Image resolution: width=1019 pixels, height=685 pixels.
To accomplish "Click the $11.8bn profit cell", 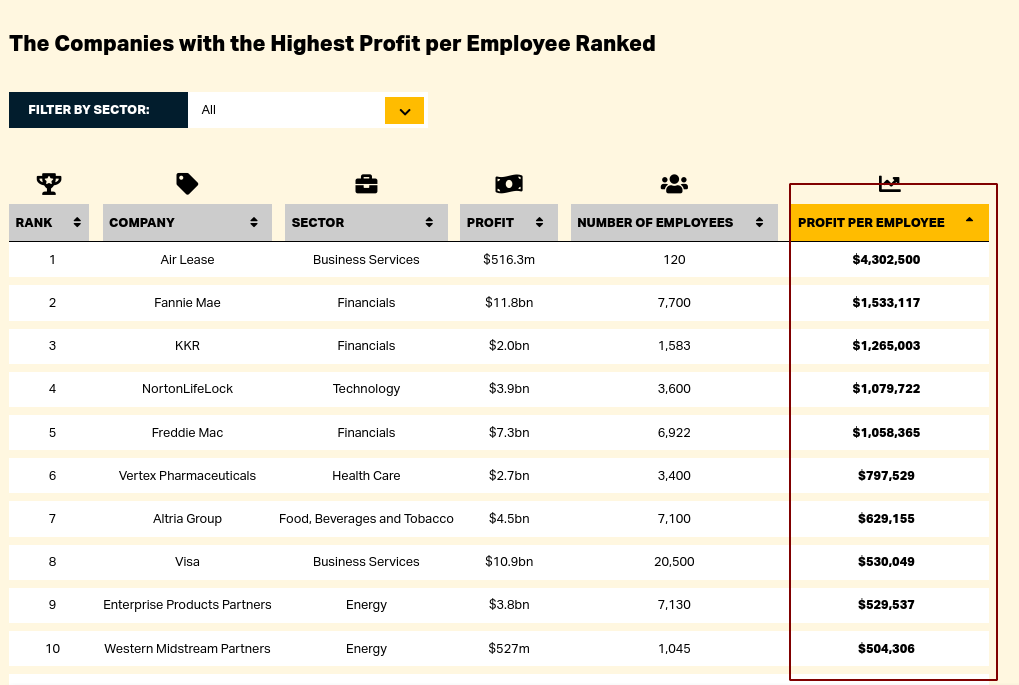I will 509,302.
